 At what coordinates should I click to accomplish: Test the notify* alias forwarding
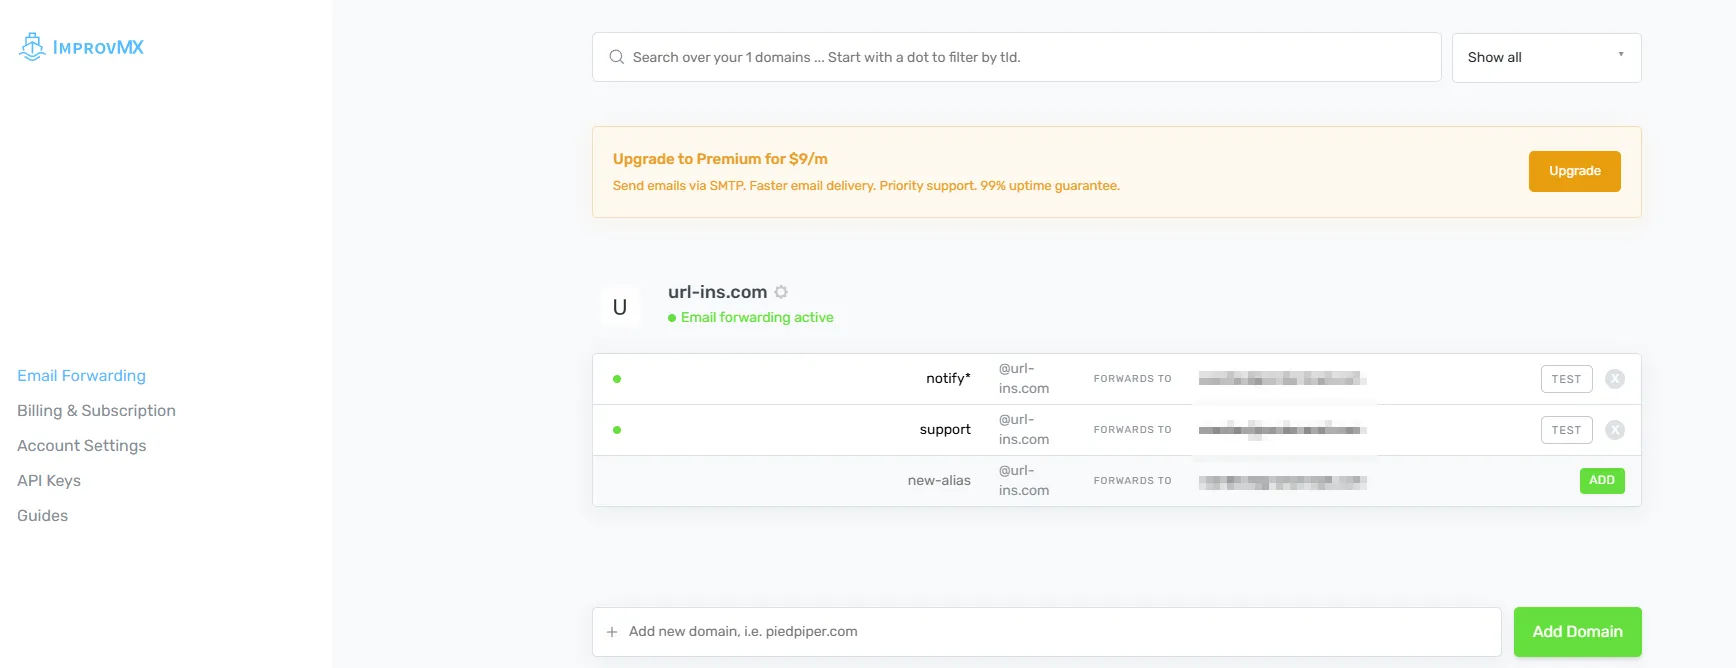1566,379
